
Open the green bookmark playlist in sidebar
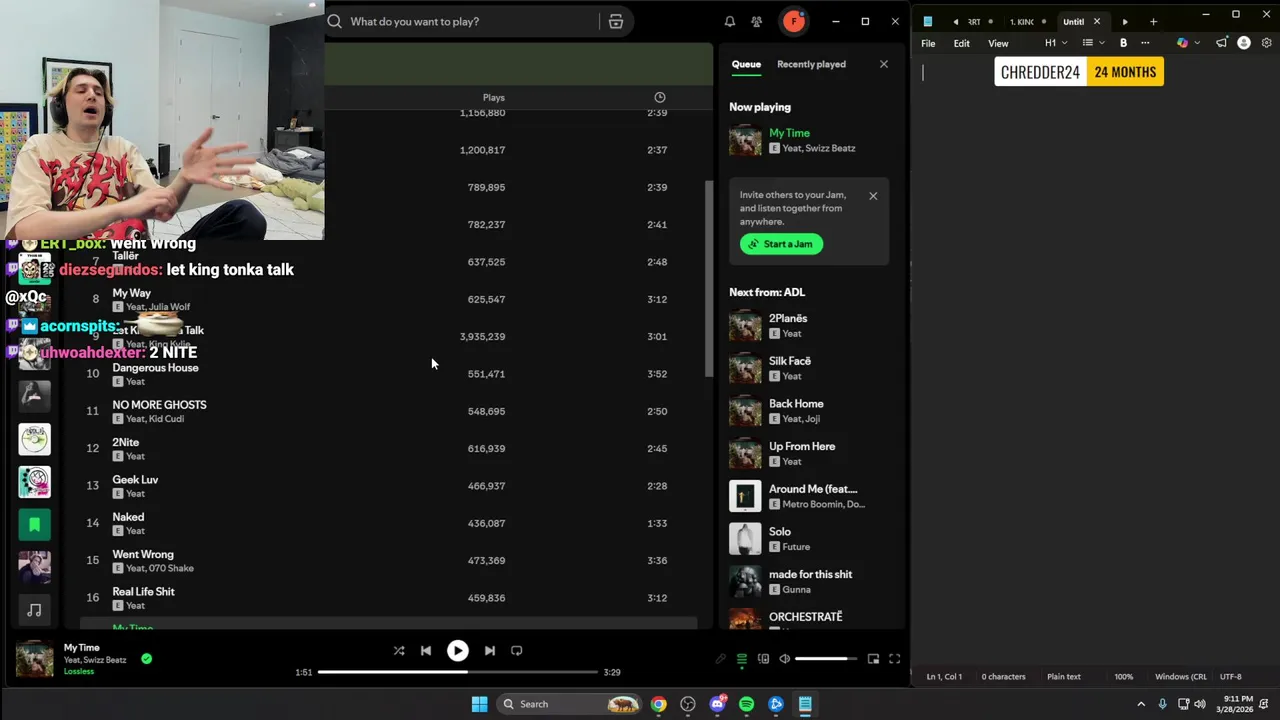coord(34,524)
